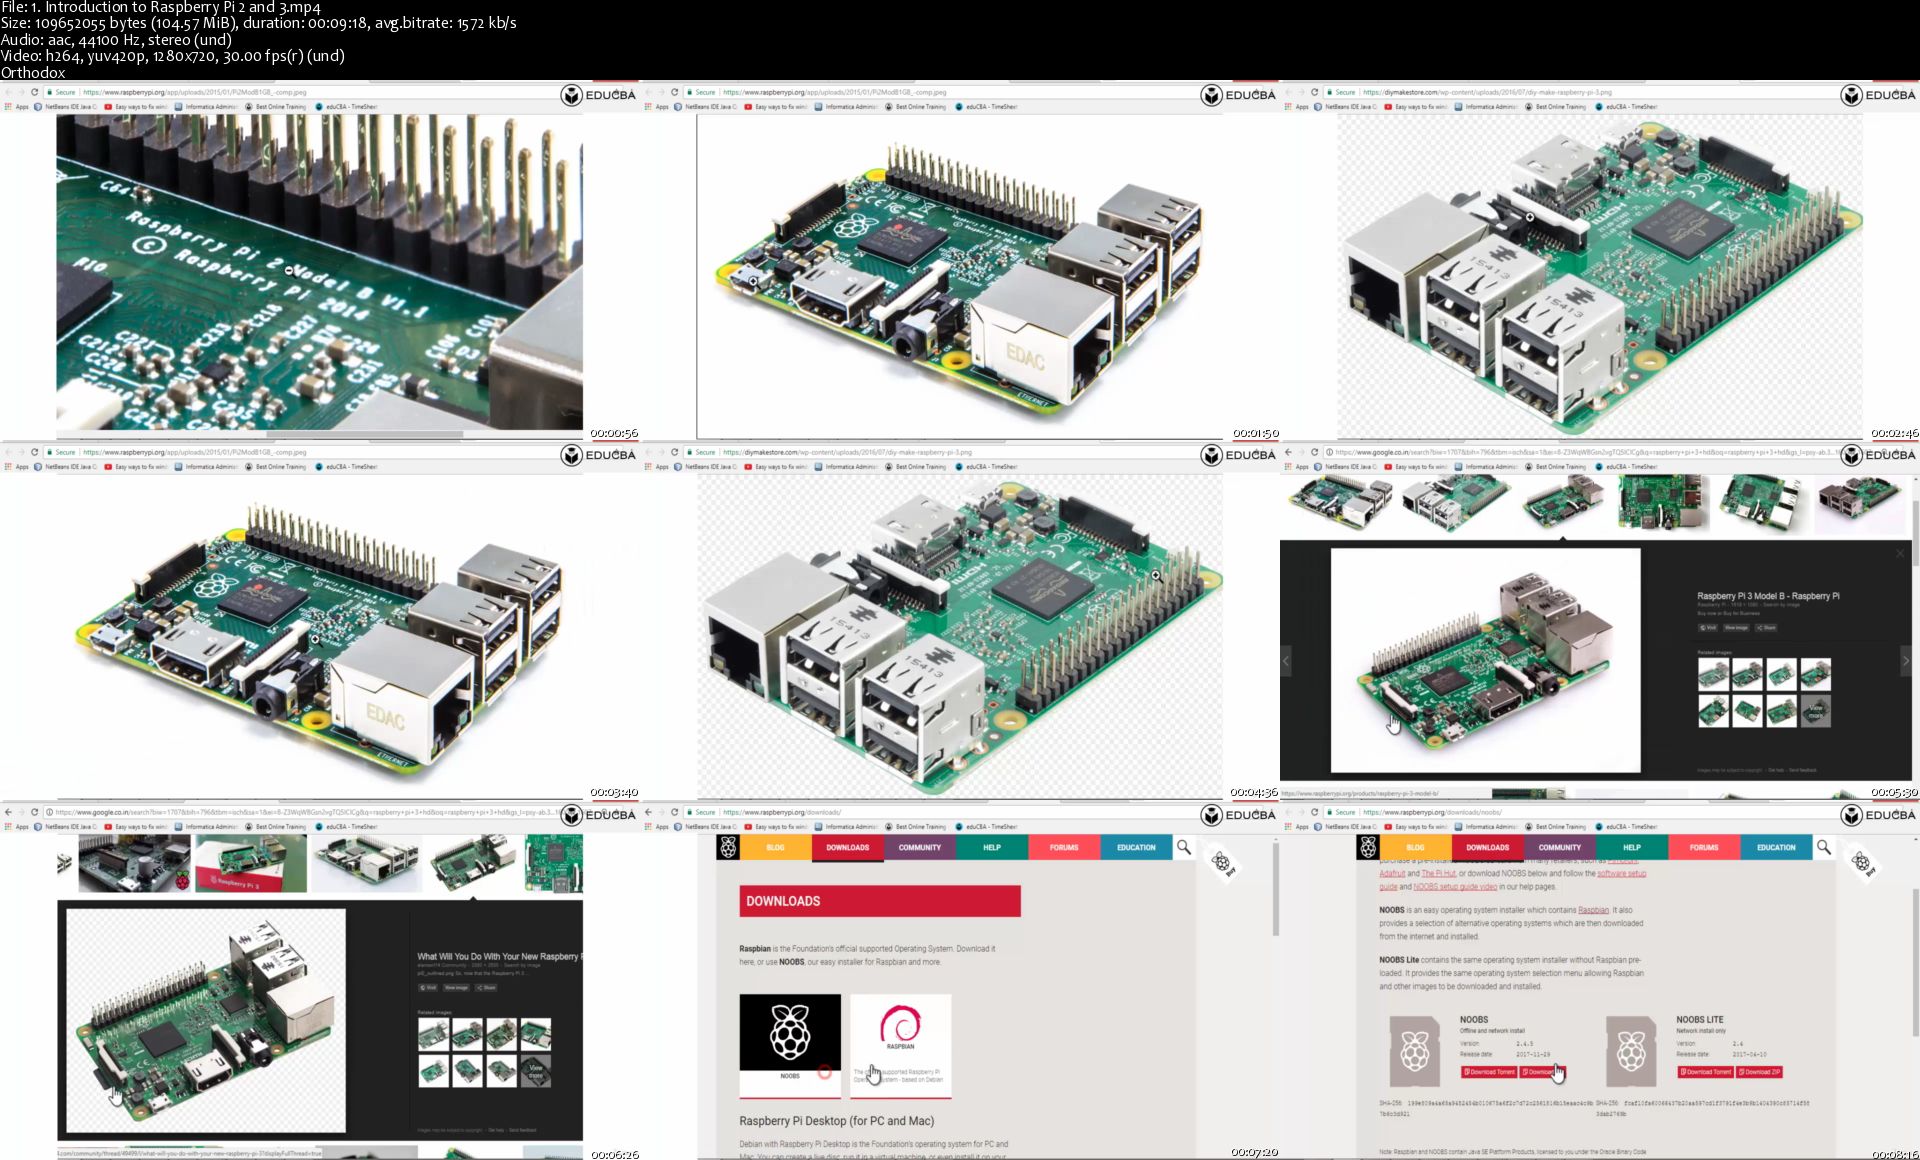Select first top-row thumbnail in 00:05:30 frame

coord(1340,501)
